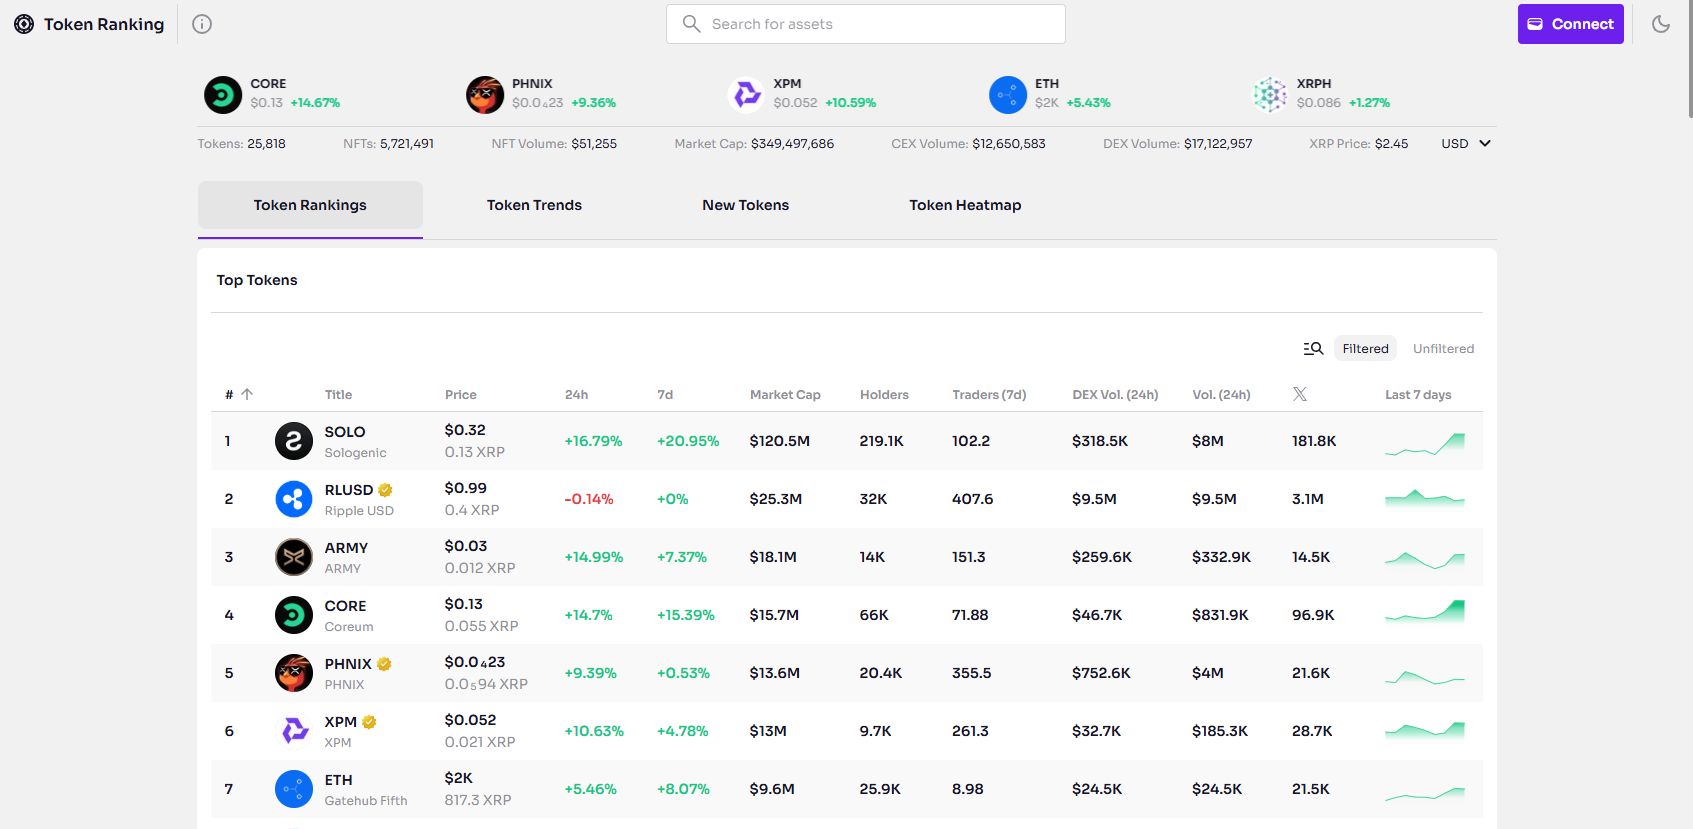This screenshot has height=829, width=1693.
Task: Toggle dark mode moon icon
Action: click(1661, 24)
